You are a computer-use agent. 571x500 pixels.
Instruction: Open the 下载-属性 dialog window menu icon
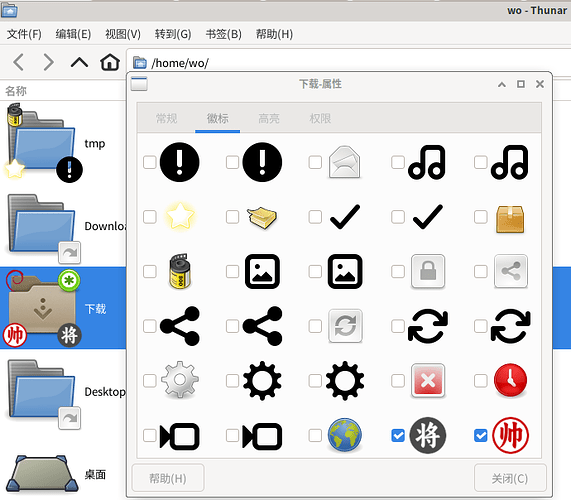139,84
